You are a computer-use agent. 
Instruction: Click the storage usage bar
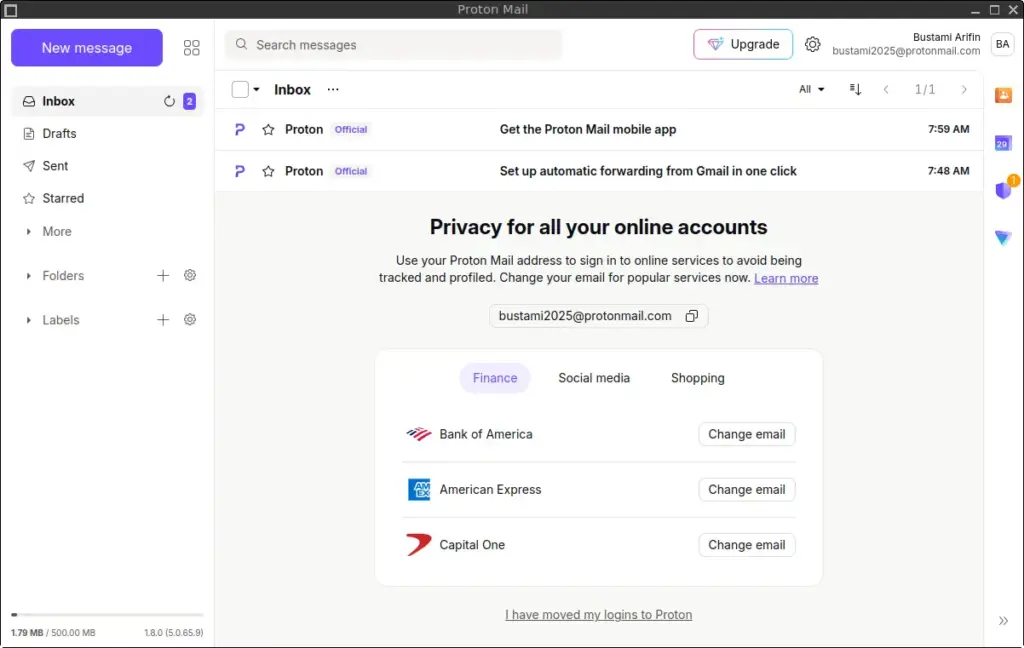click(107, 615)
